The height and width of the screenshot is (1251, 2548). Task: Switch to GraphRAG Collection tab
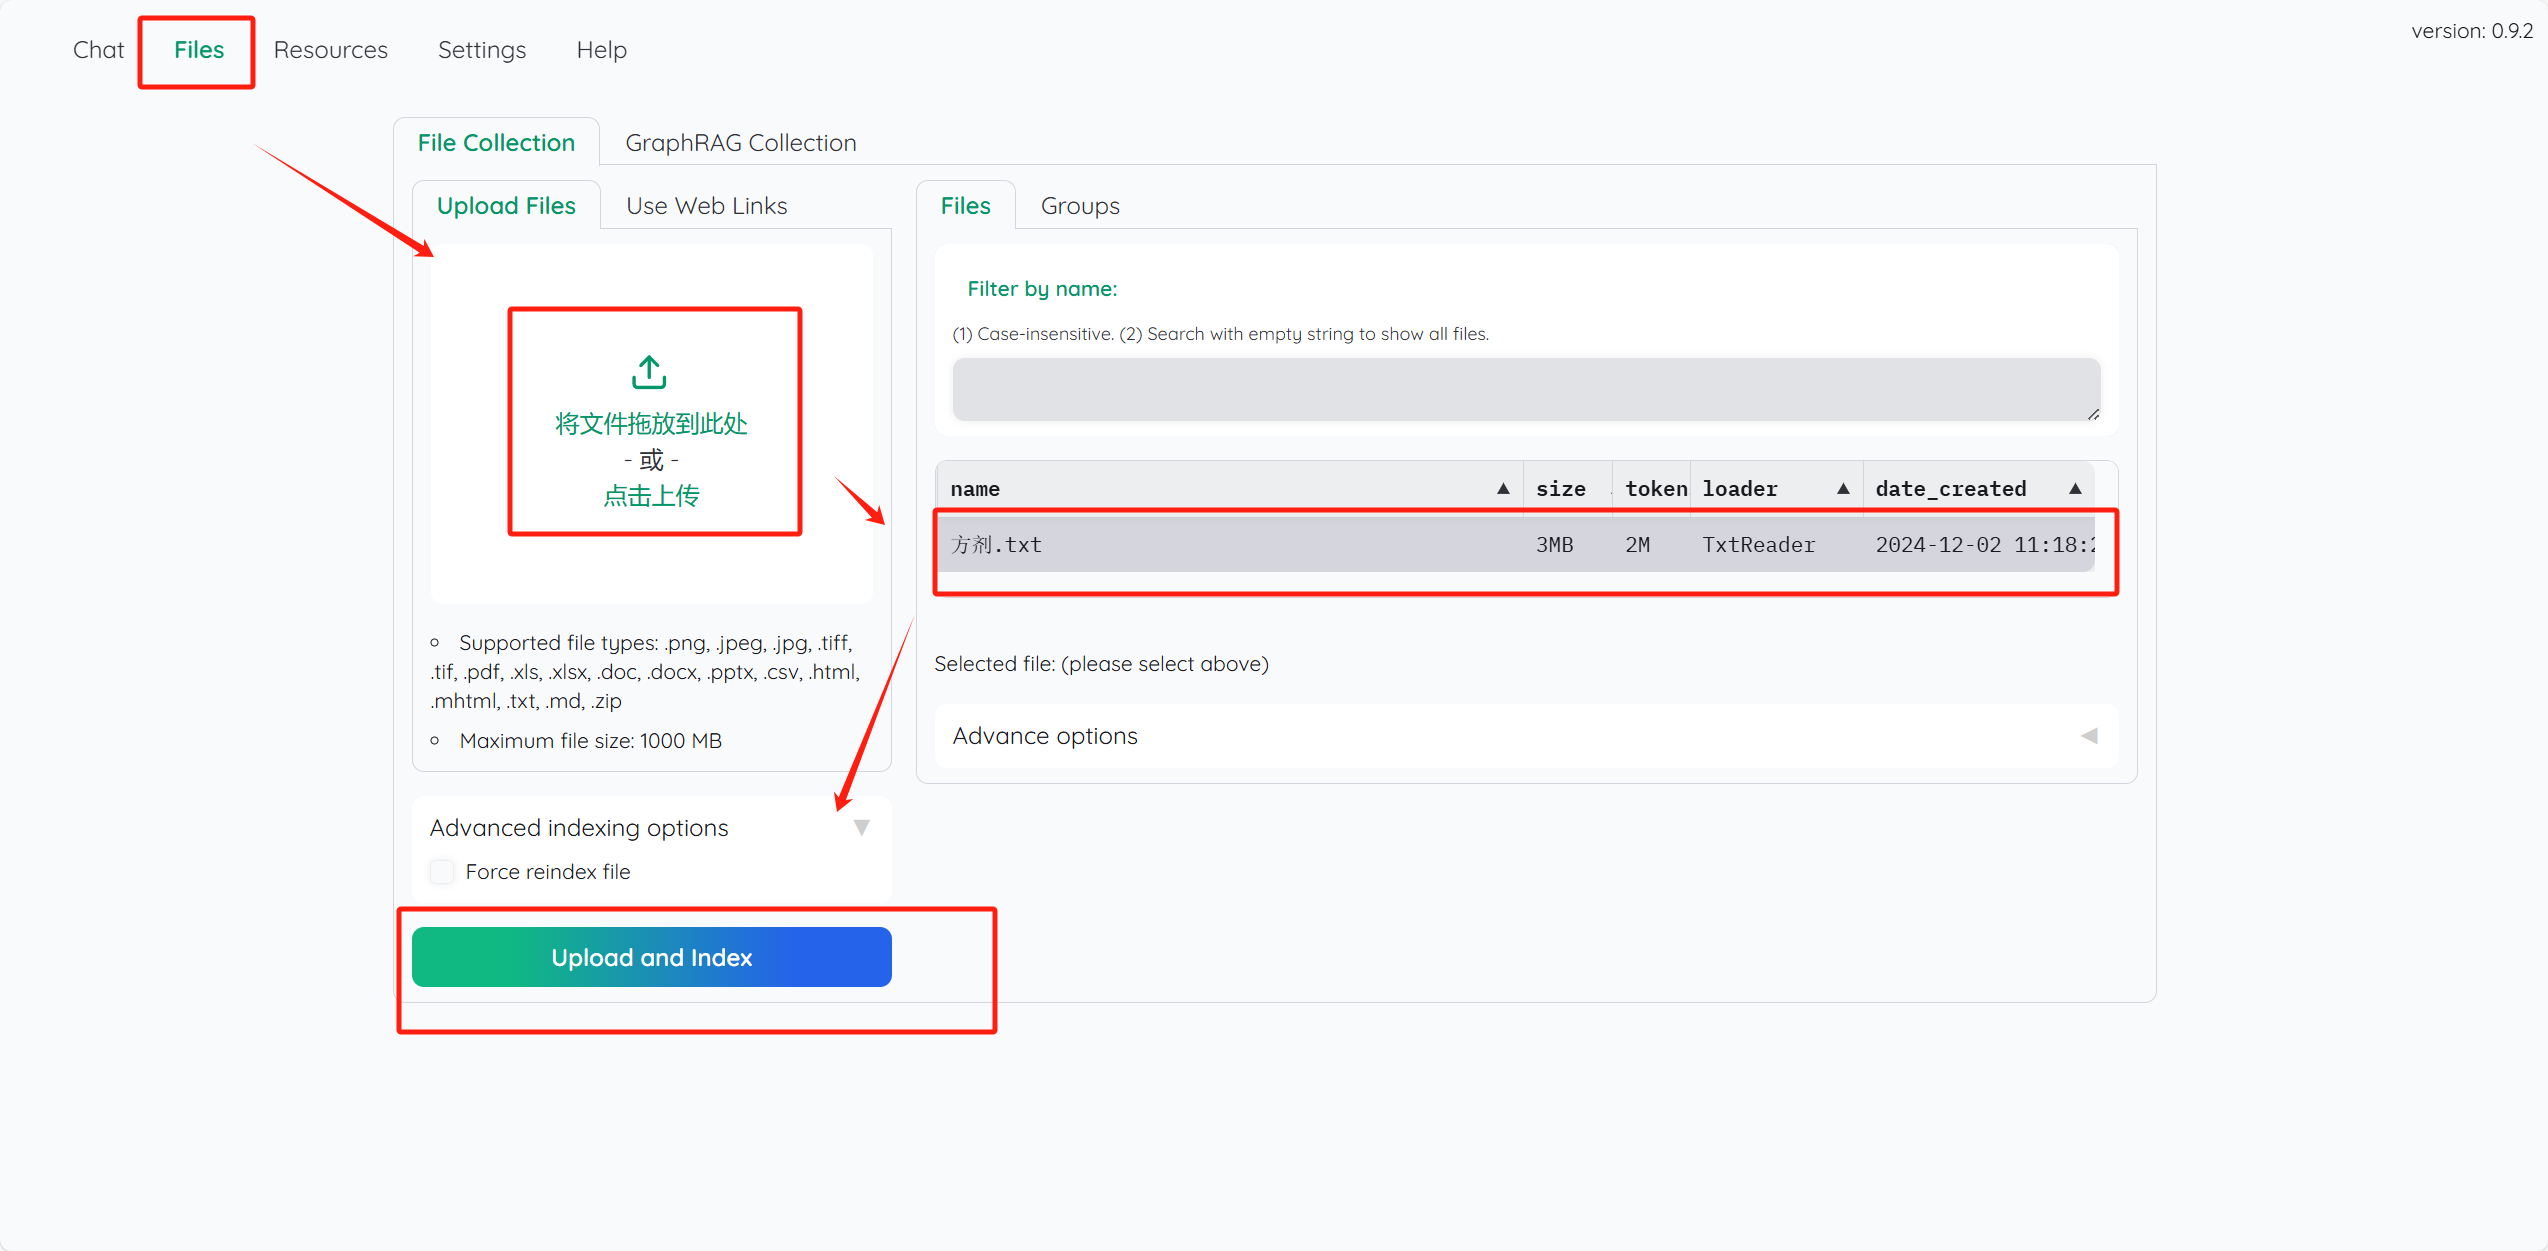pos(740,143)
